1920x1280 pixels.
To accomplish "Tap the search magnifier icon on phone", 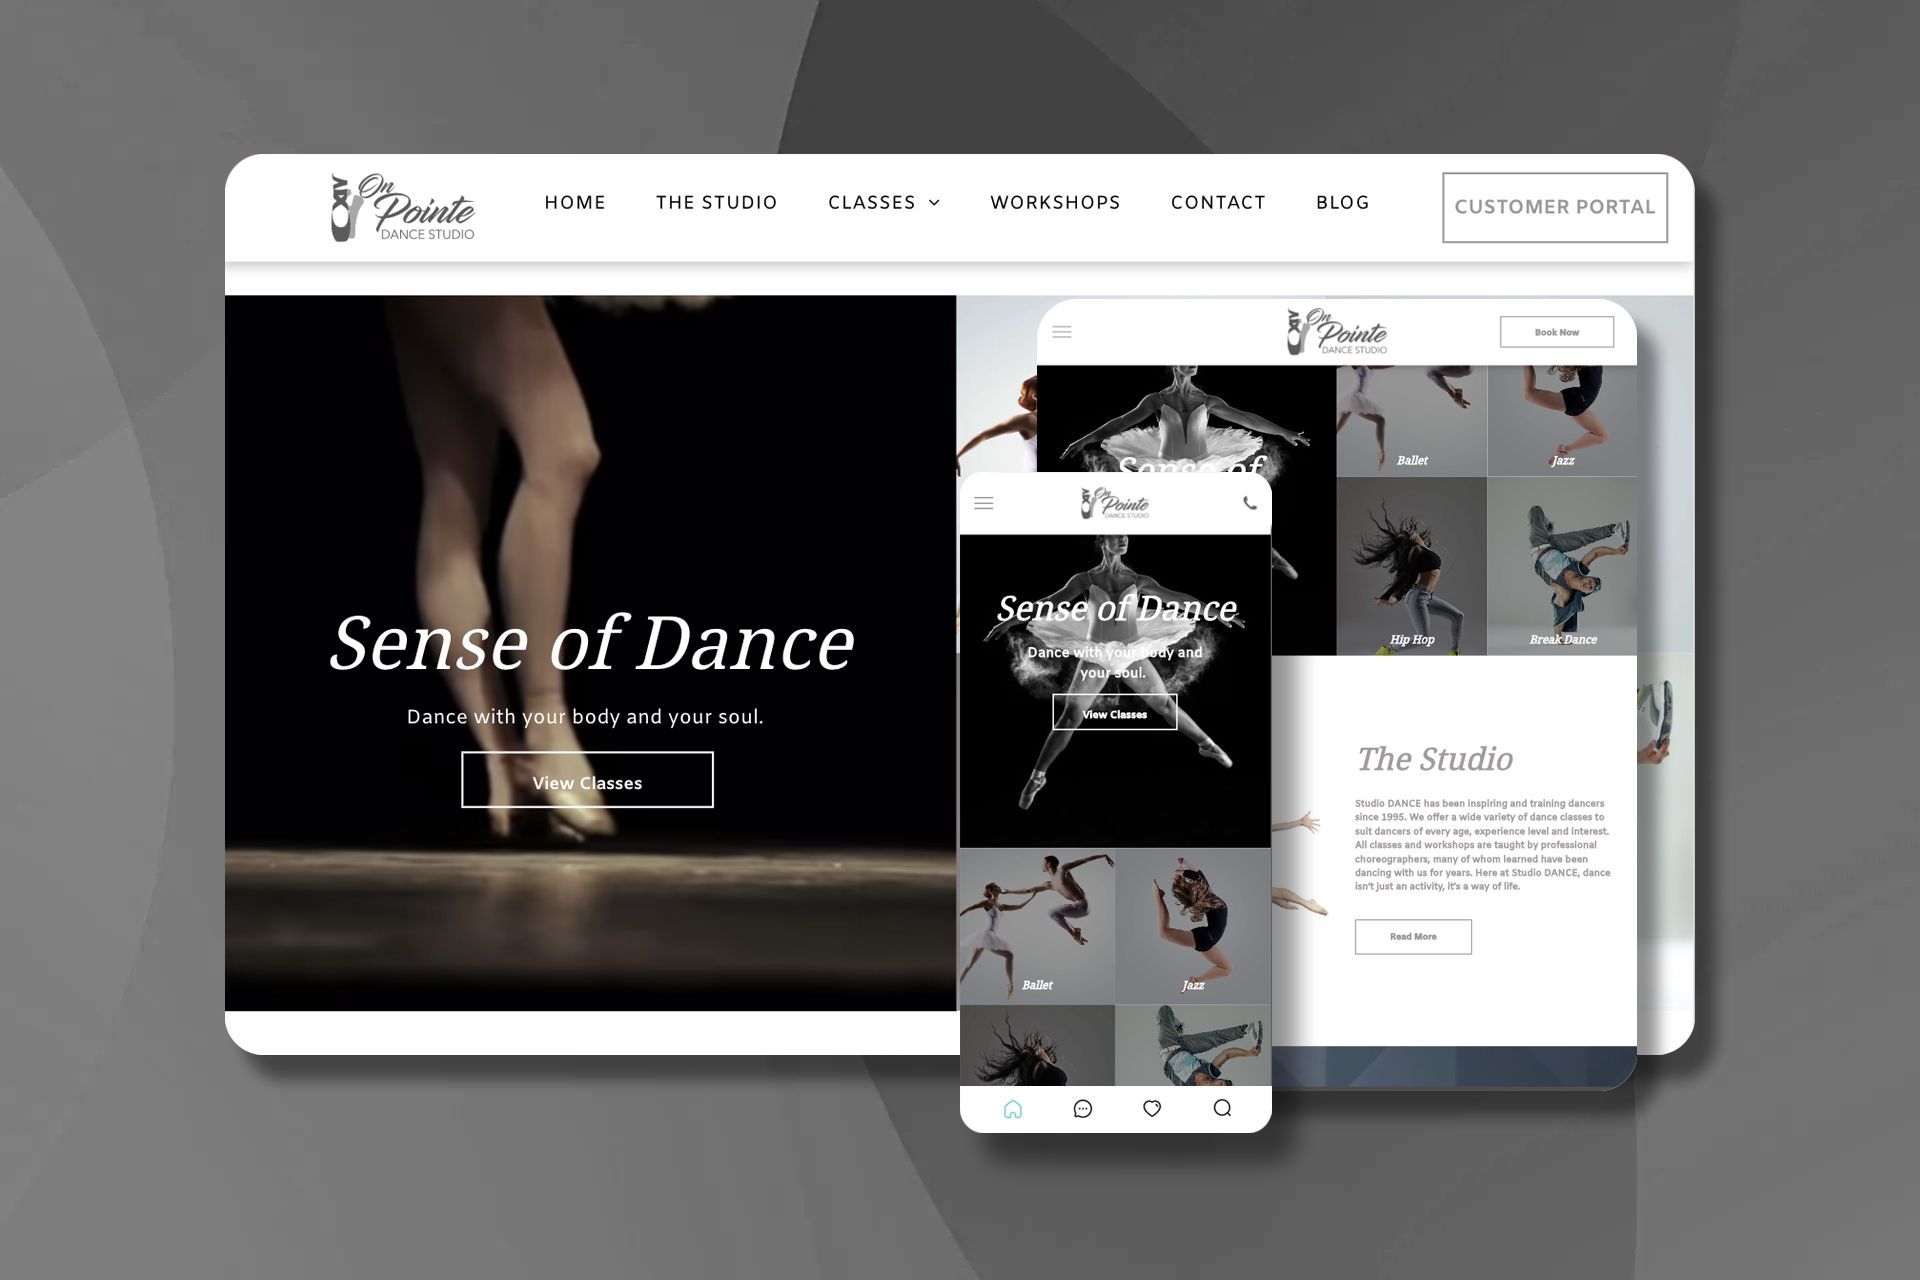I will pyautogui.click(x=1222, y=1108).
